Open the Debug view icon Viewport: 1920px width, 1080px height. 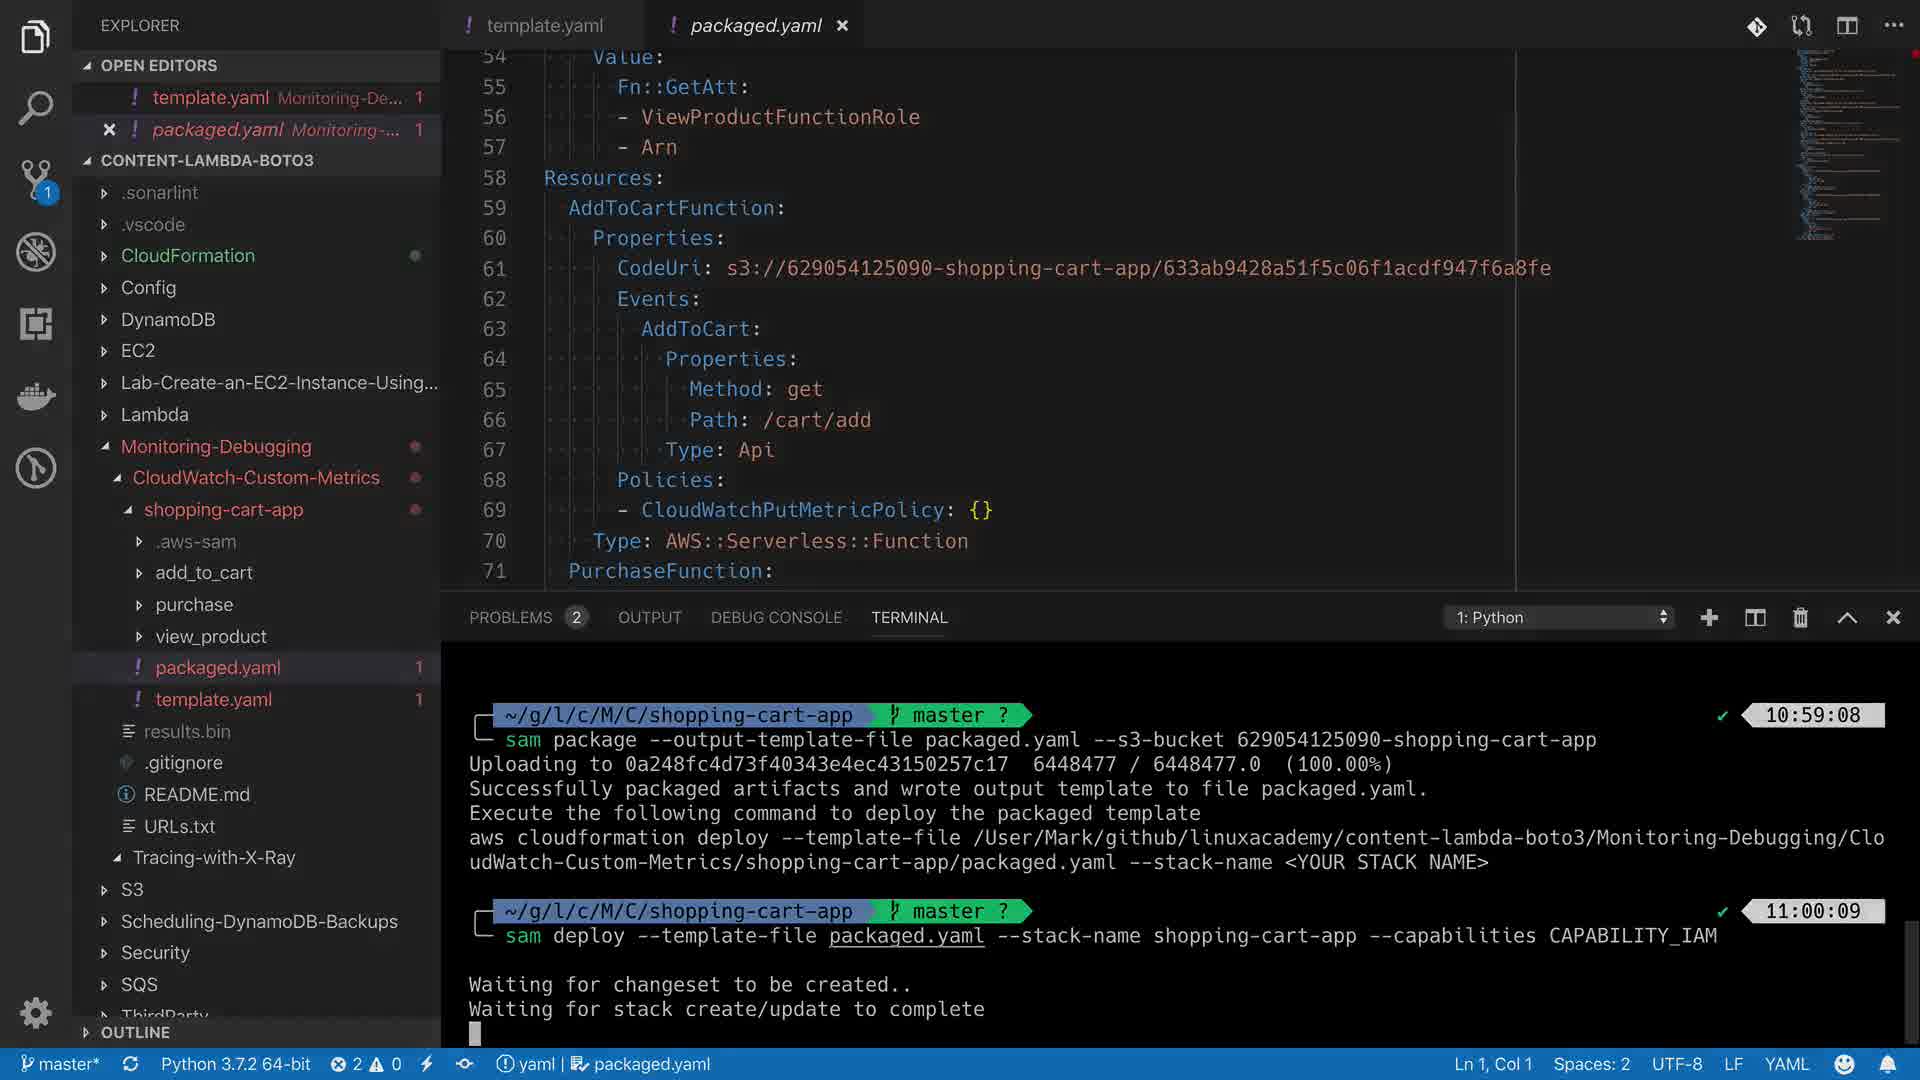(x=36, y=252)
